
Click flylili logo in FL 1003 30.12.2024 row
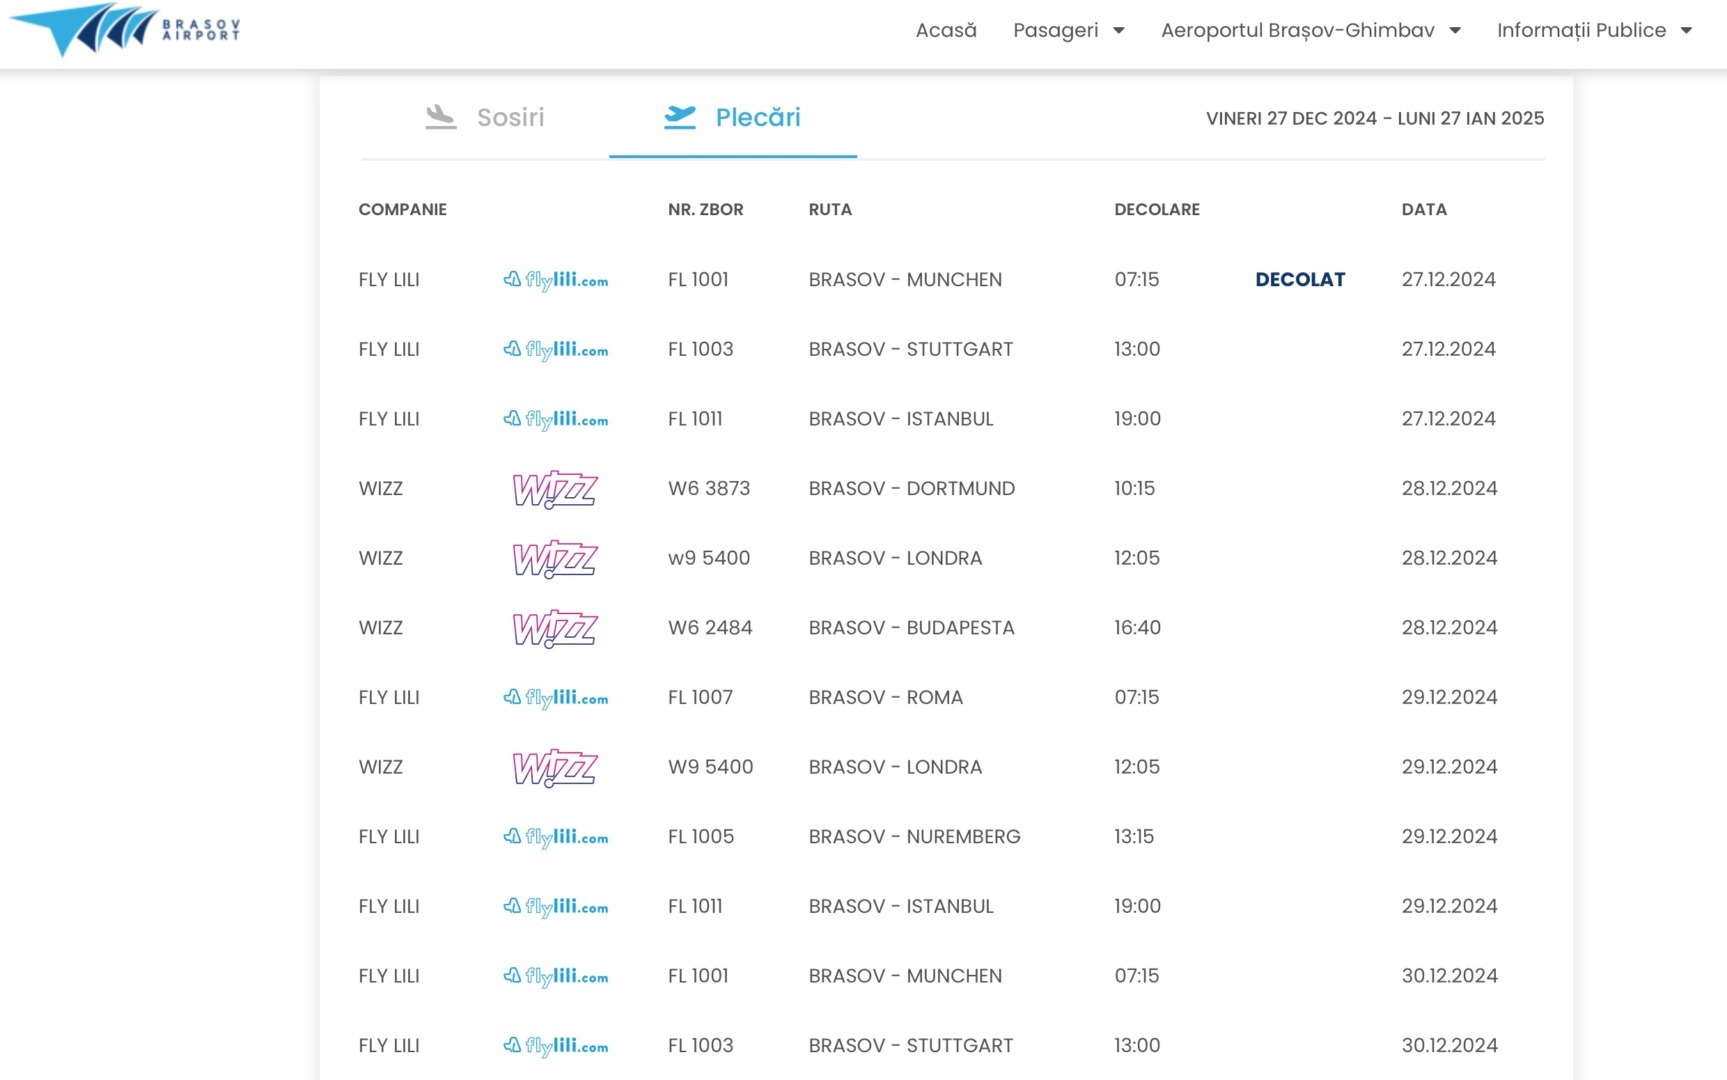(555, 1046)
